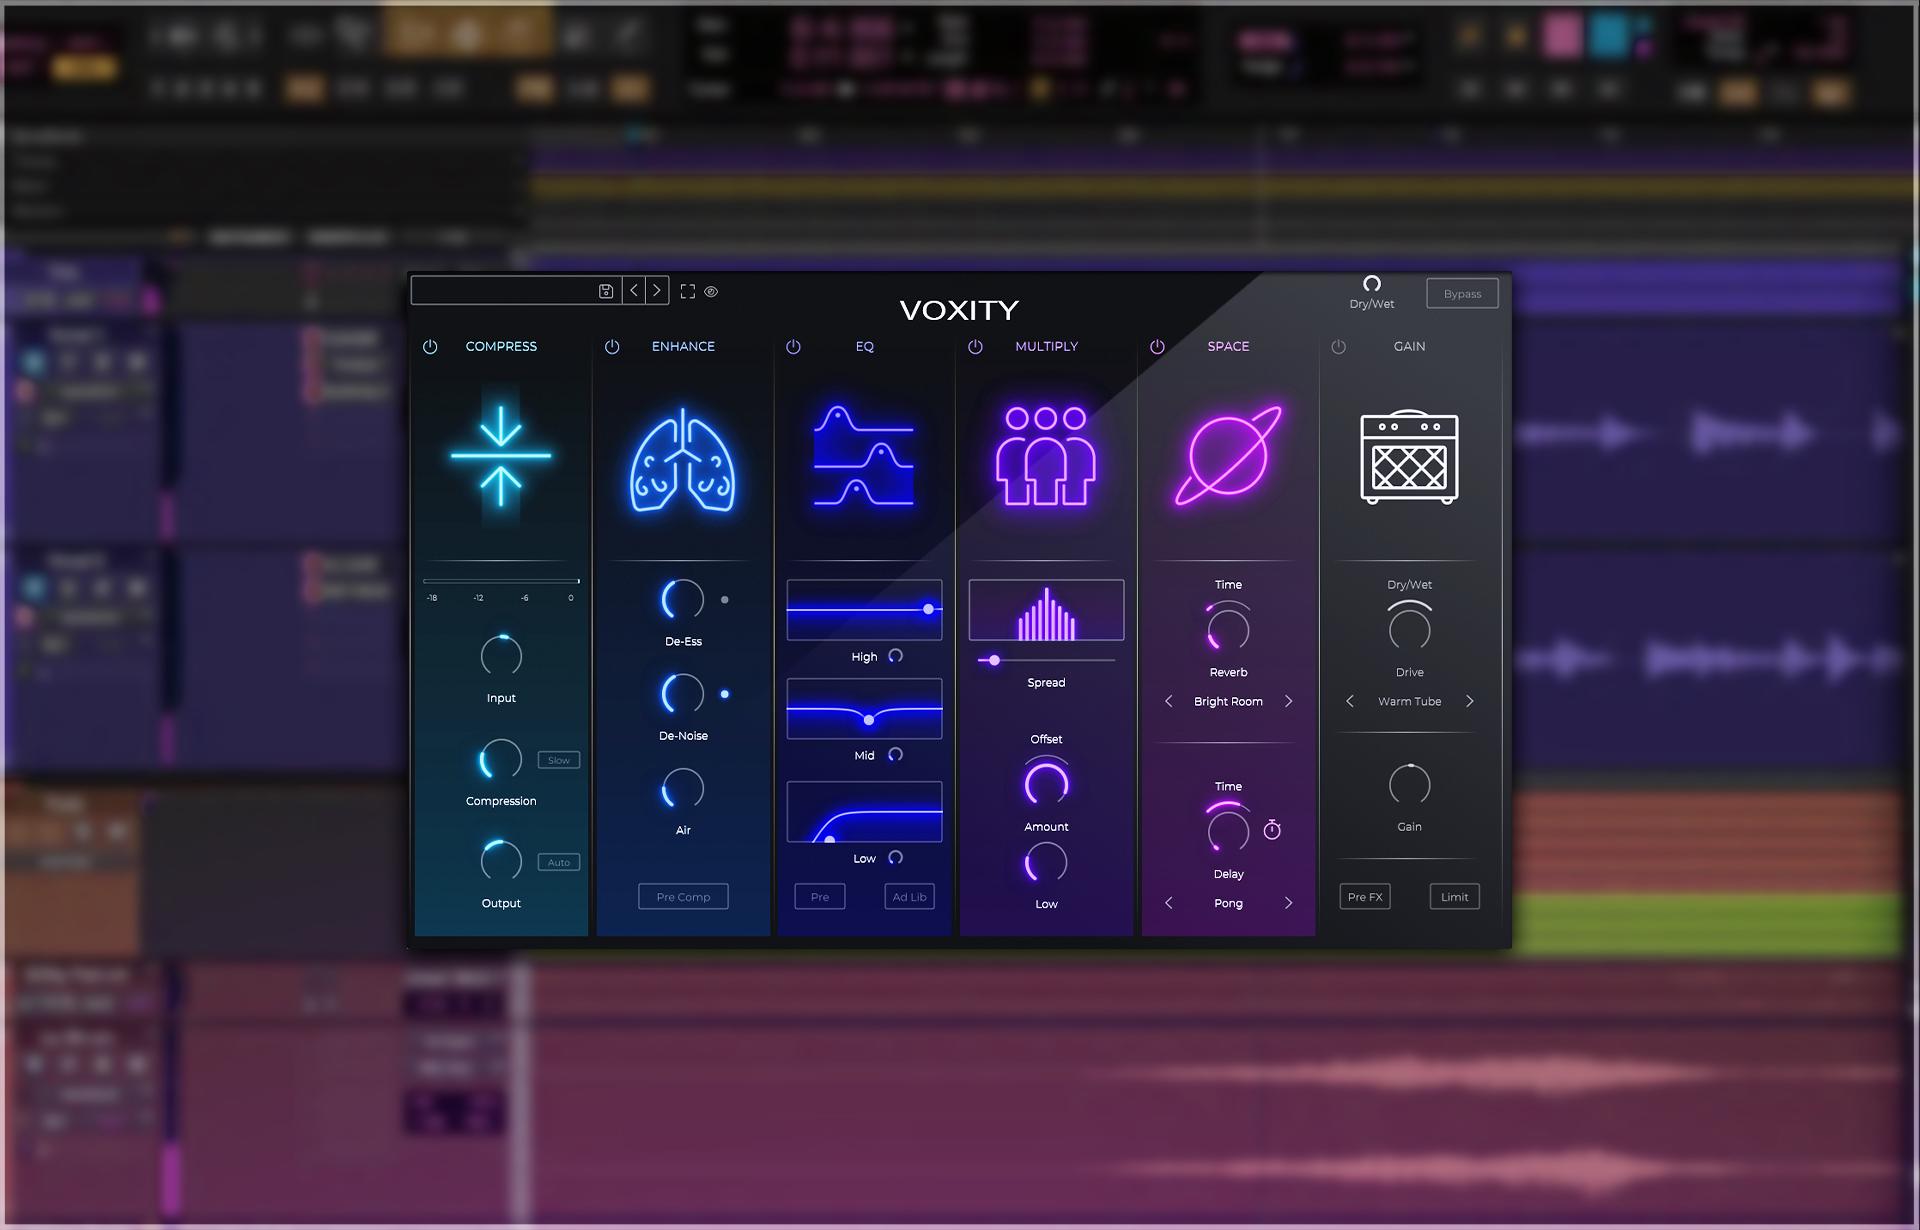Toggle the Multiply power button
The width and height of the screenshot is (1920, 1230).
(x=975, y=346)
